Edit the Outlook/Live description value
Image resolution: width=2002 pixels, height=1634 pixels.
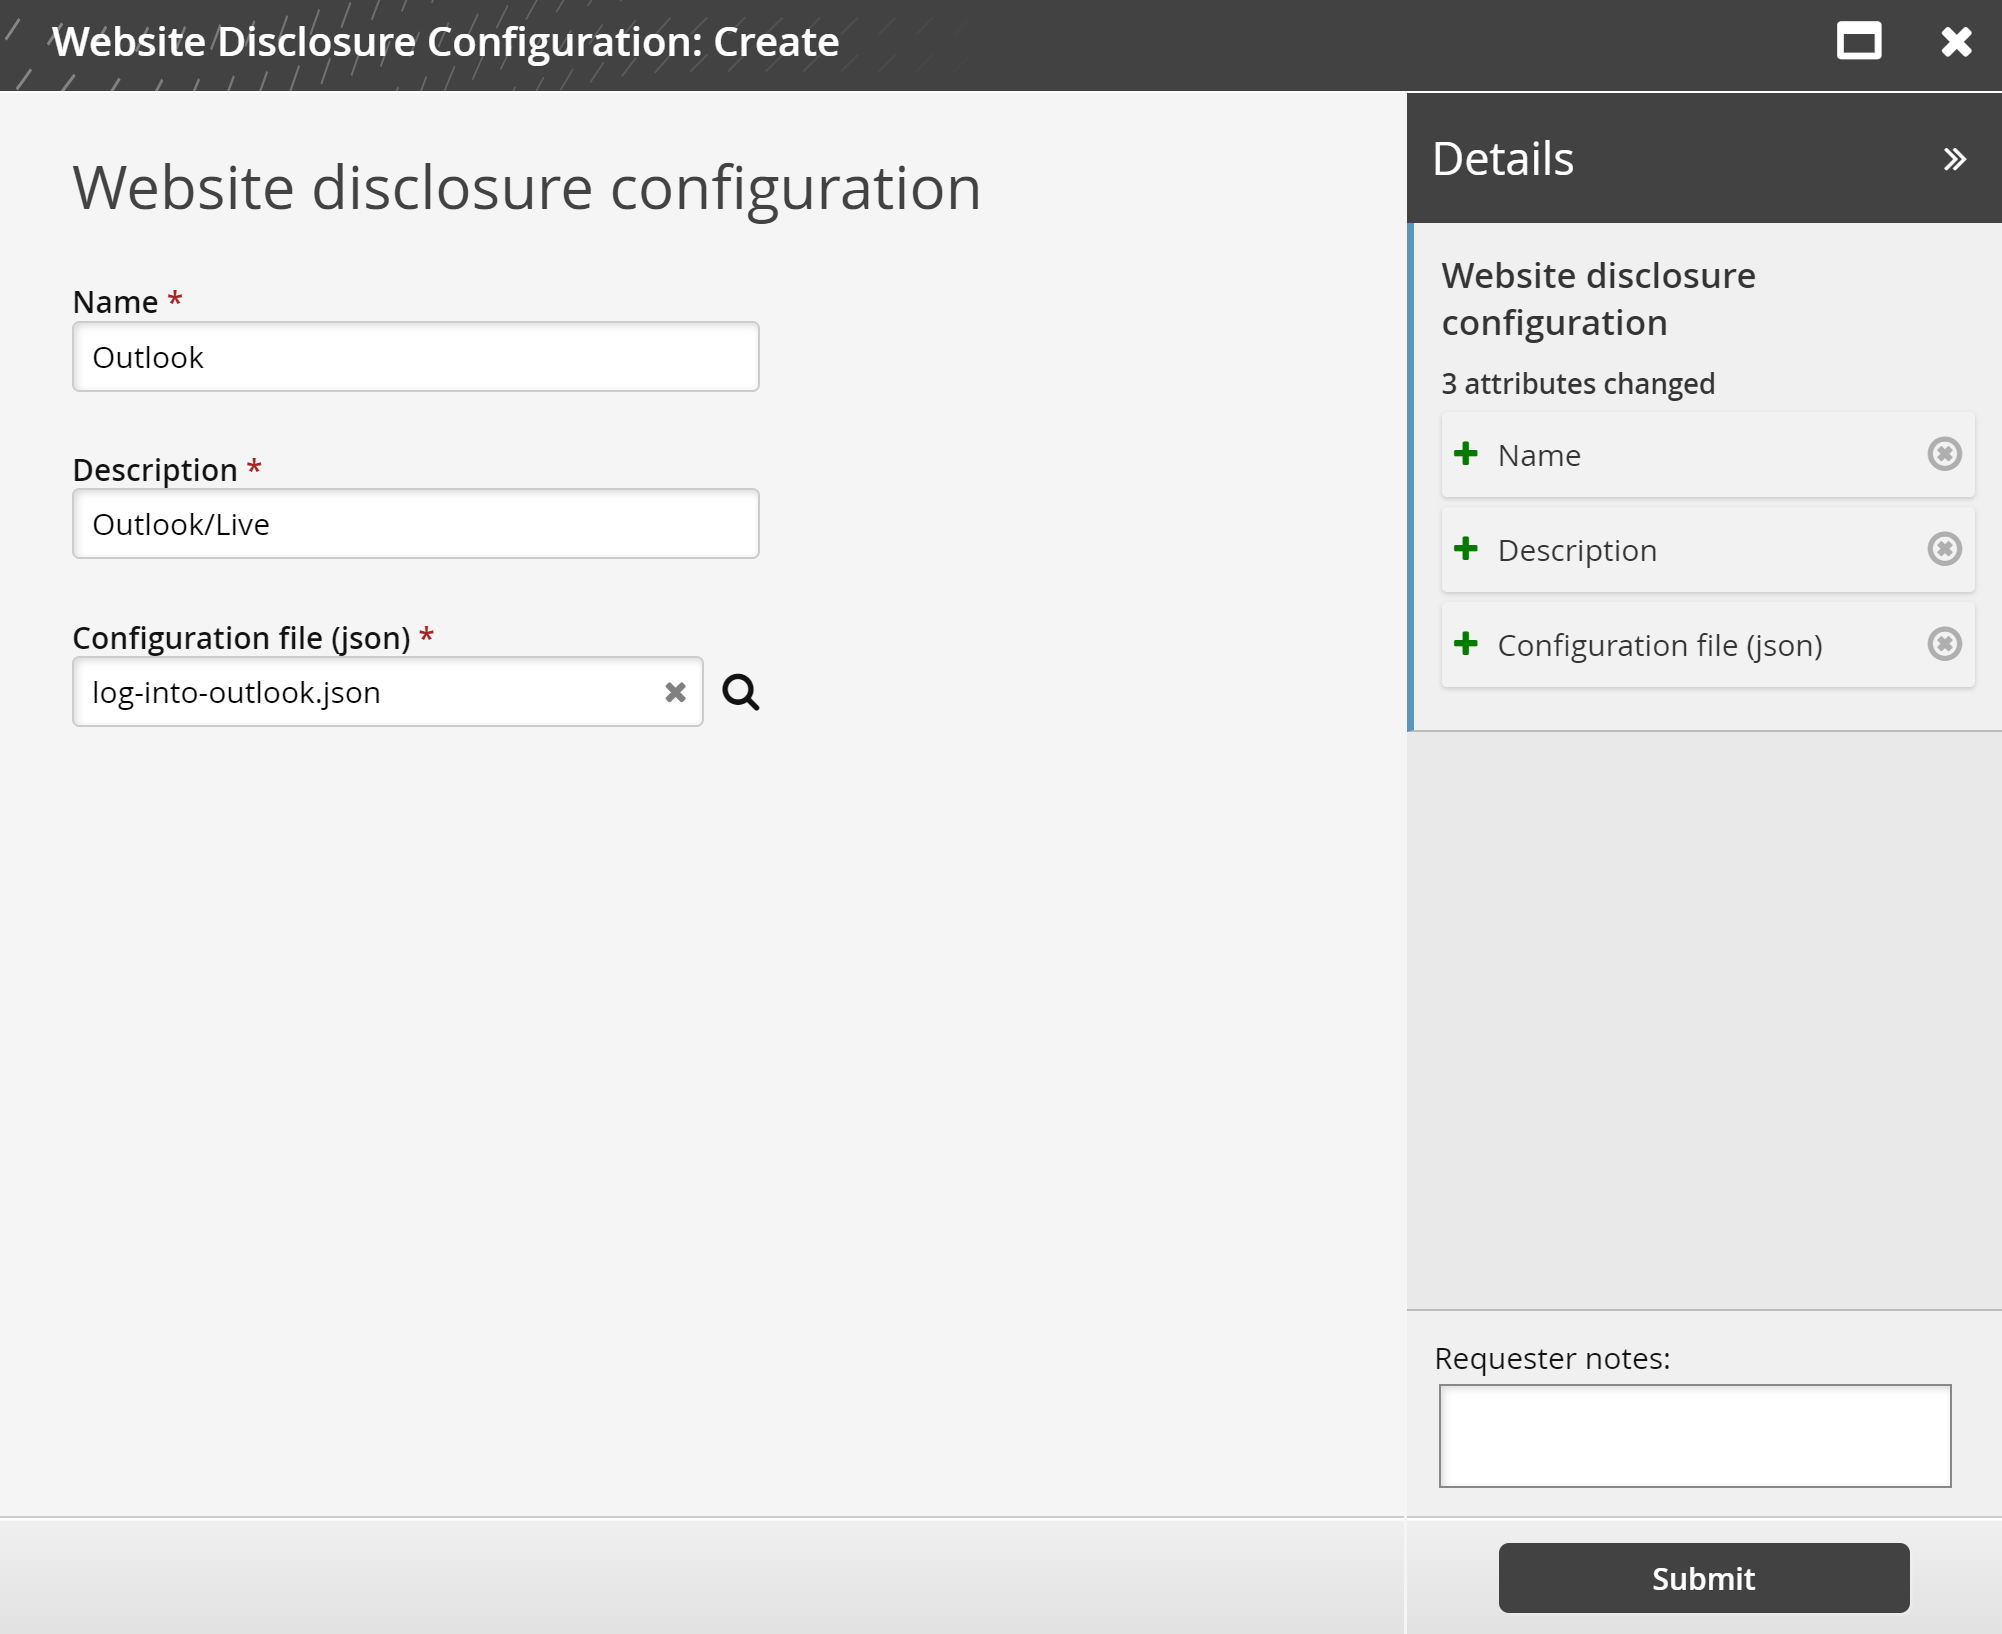416,523
